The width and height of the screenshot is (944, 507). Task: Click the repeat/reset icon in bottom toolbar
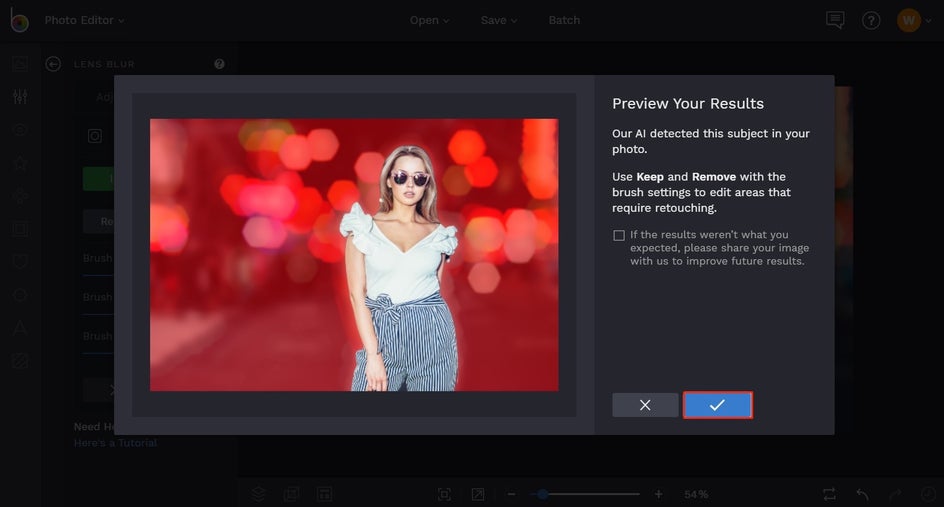(829, 494)
